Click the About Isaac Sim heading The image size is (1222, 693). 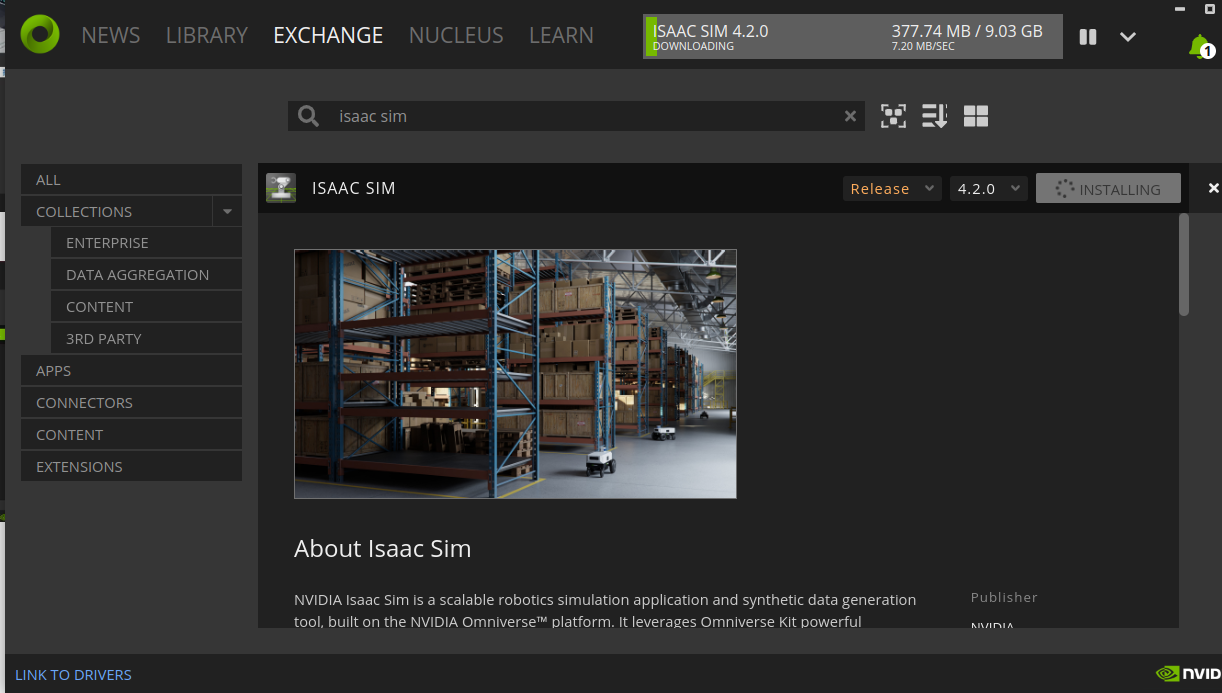pyautogui.click(x=382, y=549)
